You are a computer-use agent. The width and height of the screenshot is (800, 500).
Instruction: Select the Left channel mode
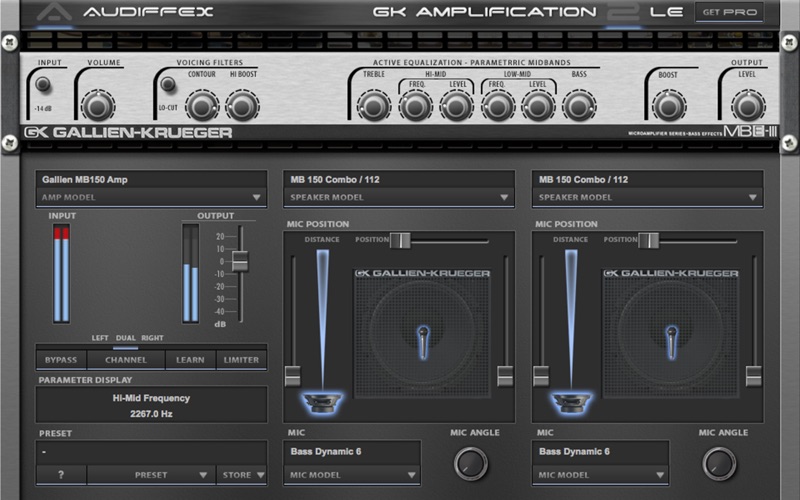coord(100,338)
